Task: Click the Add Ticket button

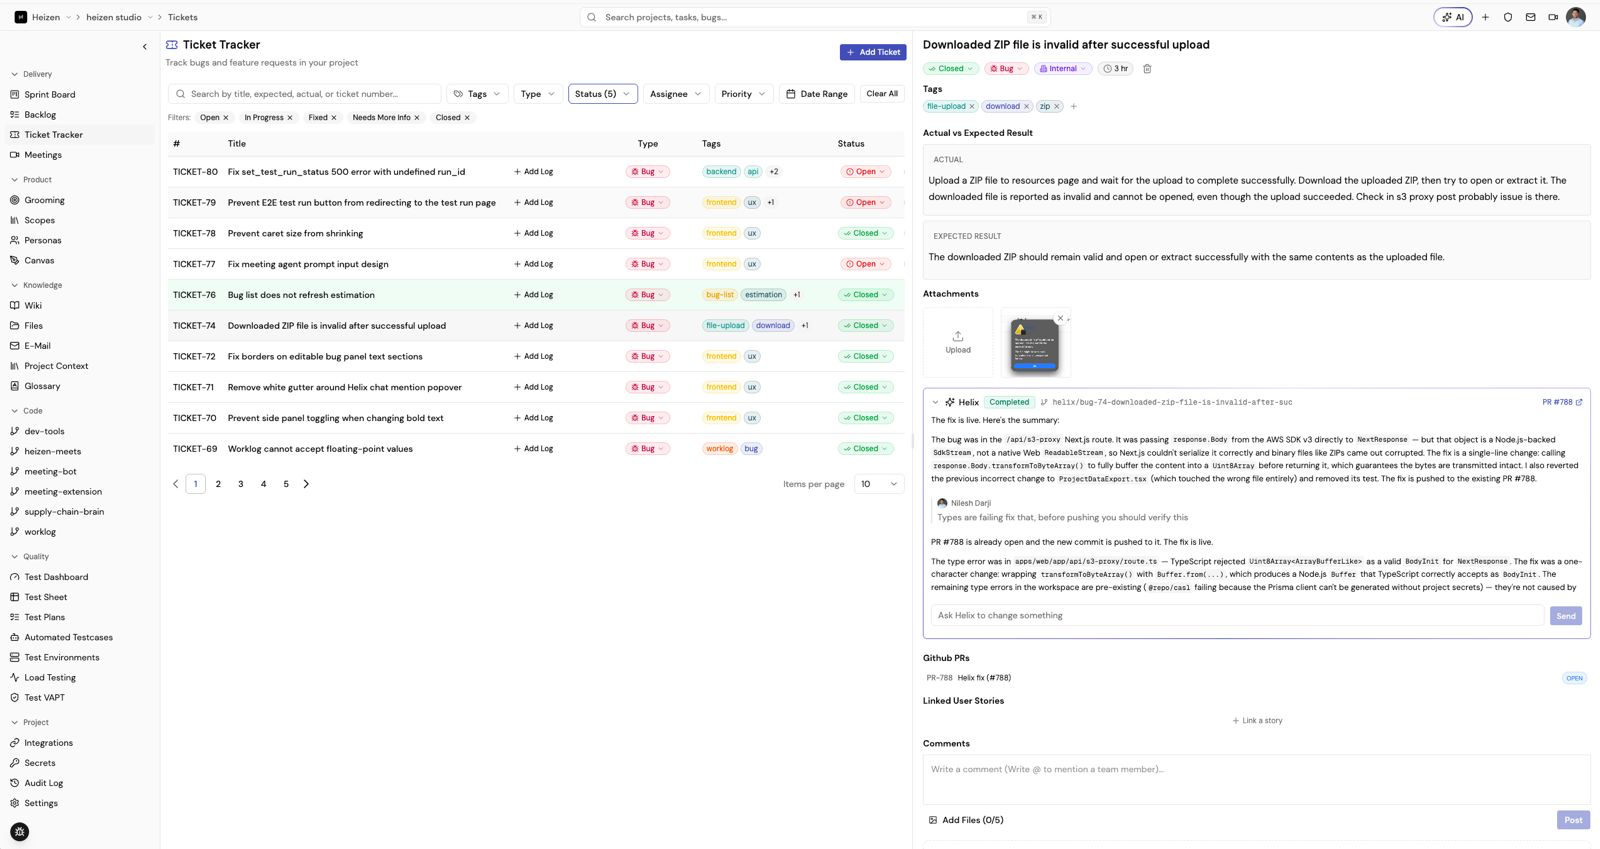Action: coord(873,52)
